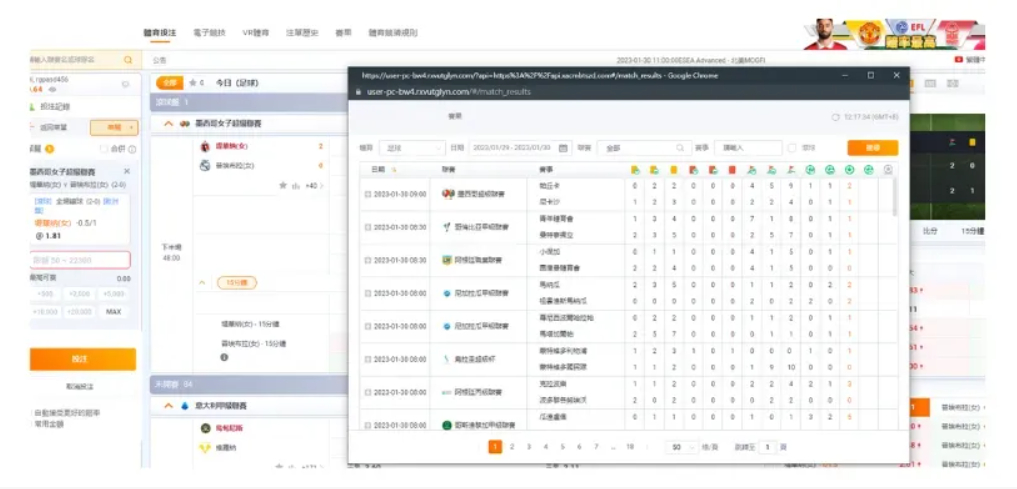The height and width of the screenshot is (489, 1017).
Task: Click the refresh icon beside the clock time
Action: (x=836, y=117)
